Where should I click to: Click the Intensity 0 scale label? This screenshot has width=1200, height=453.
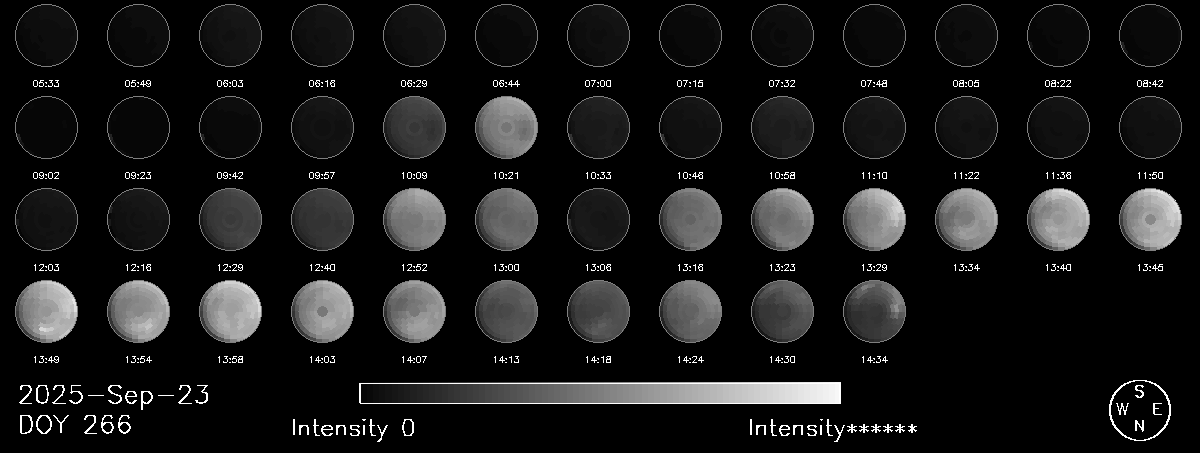tap(352, 428)
